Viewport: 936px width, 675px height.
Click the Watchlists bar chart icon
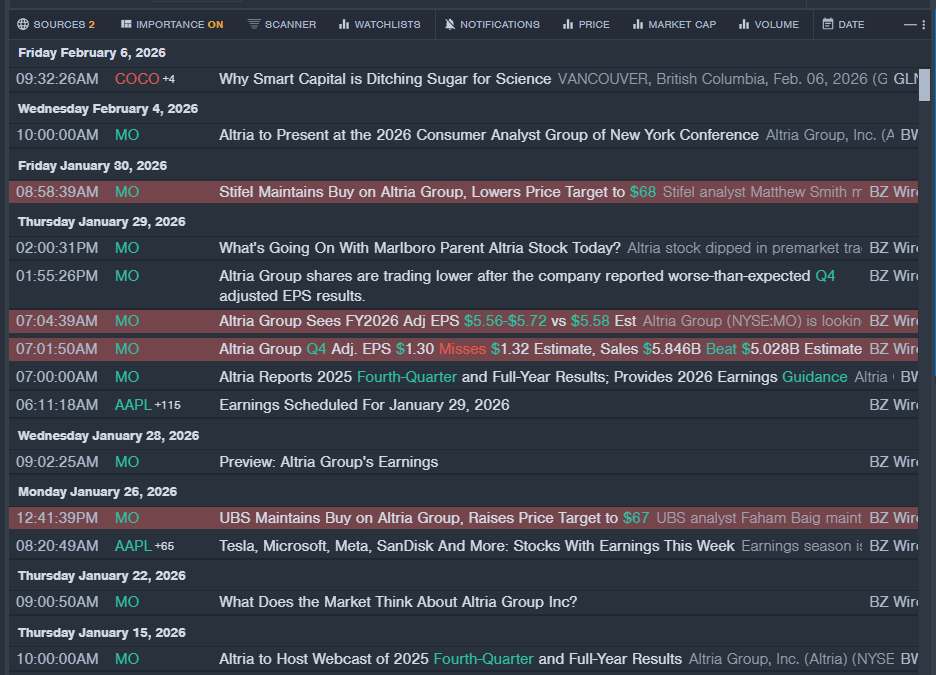[344, 24]
